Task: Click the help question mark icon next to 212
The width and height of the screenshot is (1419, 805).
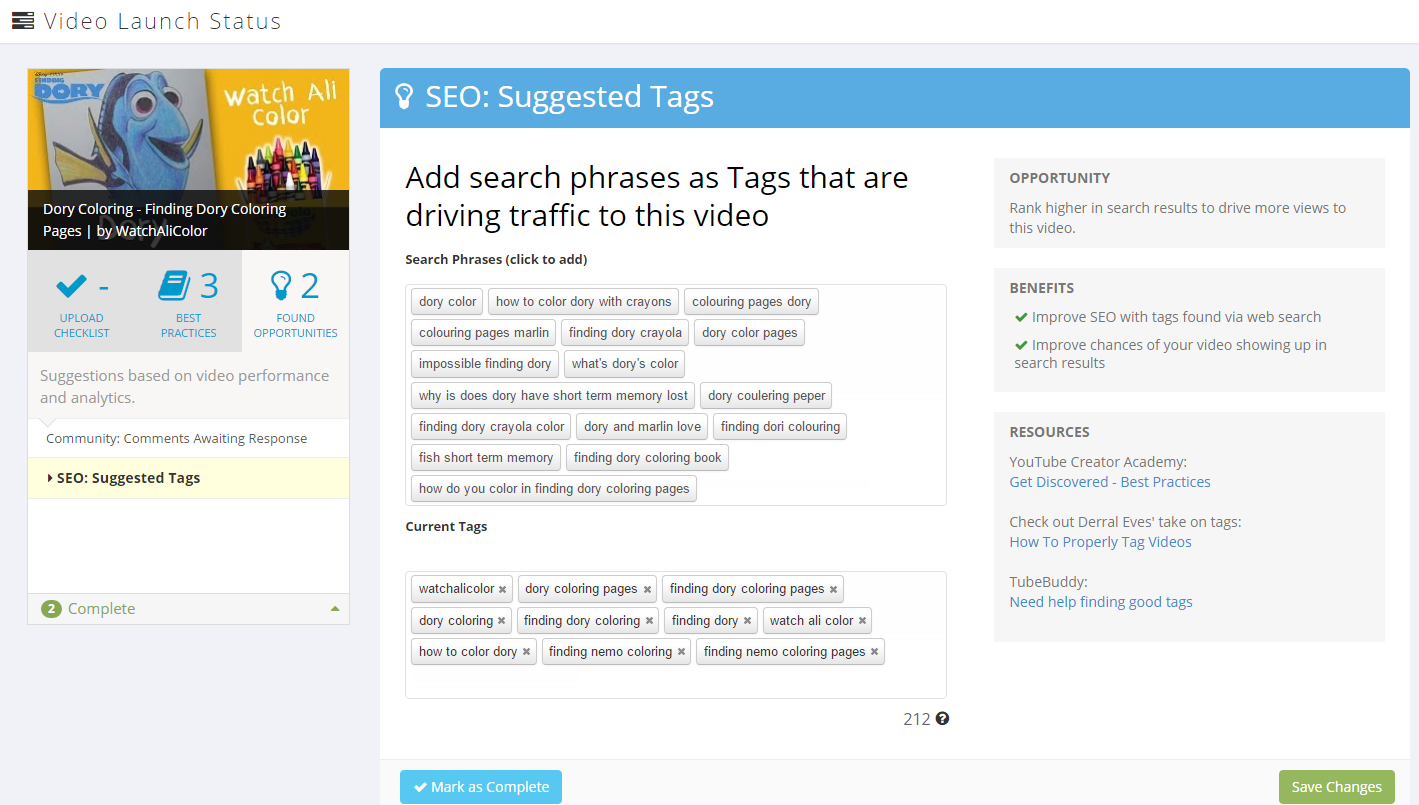Action: [x=942, y=719]
